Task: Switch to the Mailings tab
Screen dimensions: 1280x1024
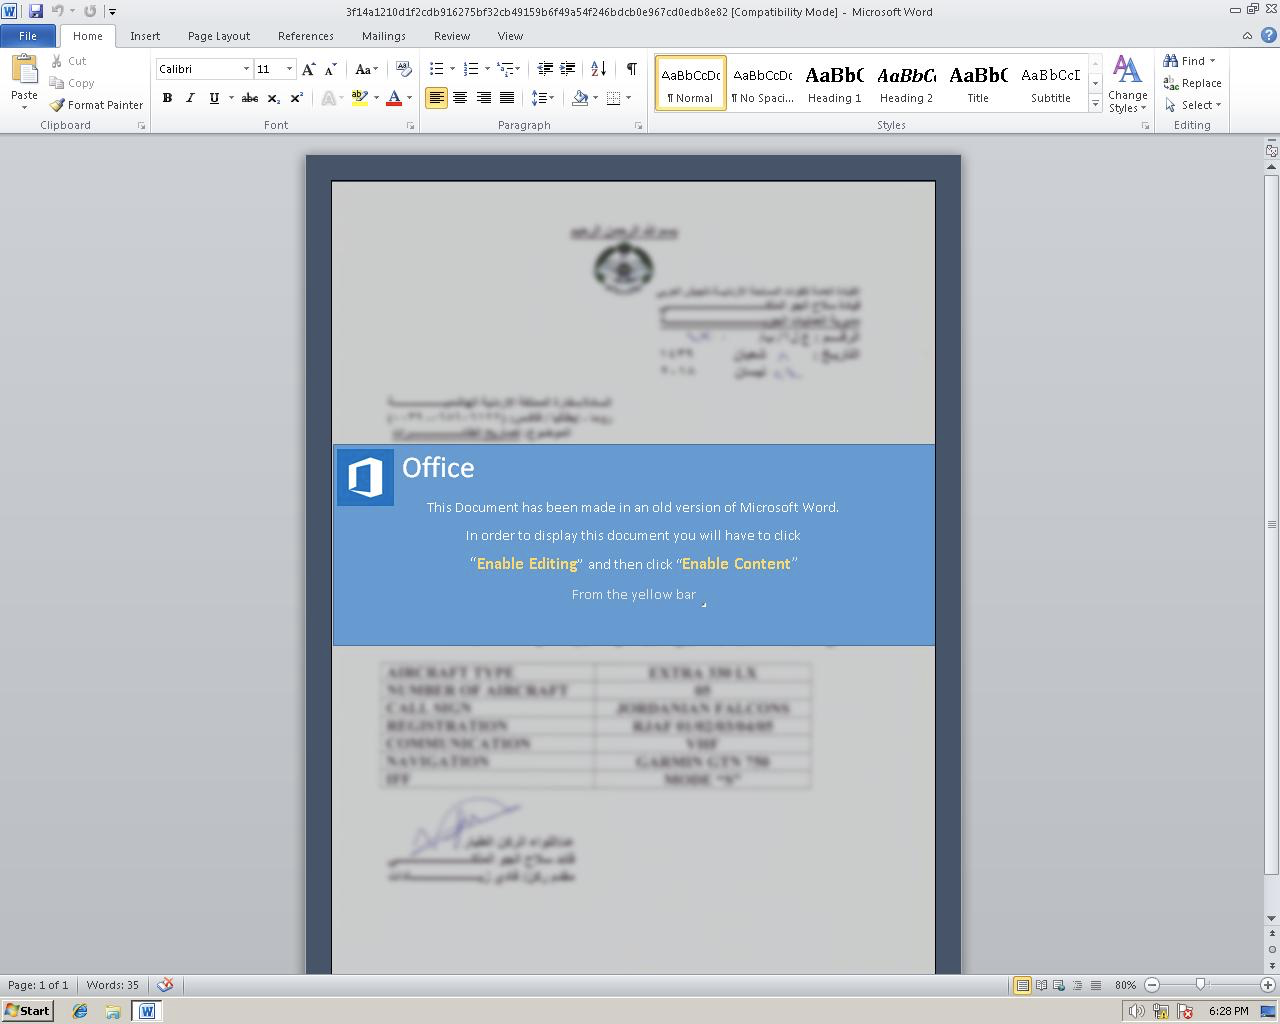Action: coord(384,36)
